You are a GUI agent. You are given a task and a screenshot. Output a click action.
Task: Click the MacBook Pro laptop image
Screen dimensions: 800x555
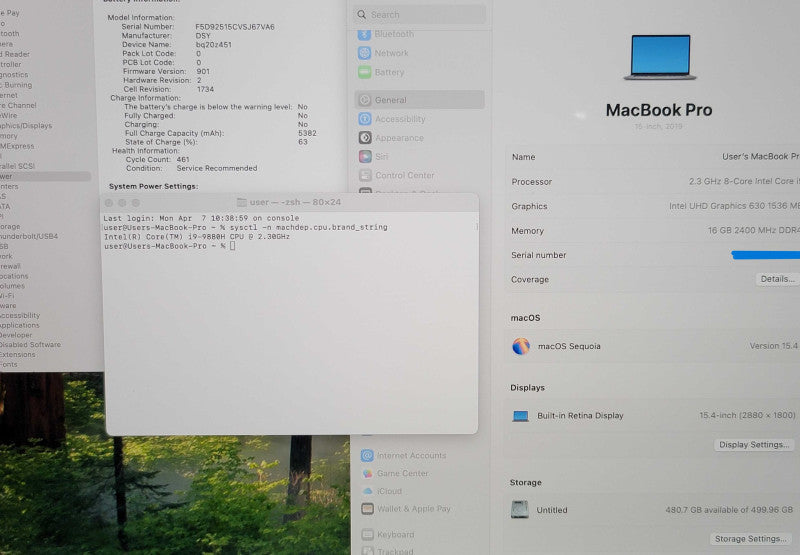tap(660, 57)
